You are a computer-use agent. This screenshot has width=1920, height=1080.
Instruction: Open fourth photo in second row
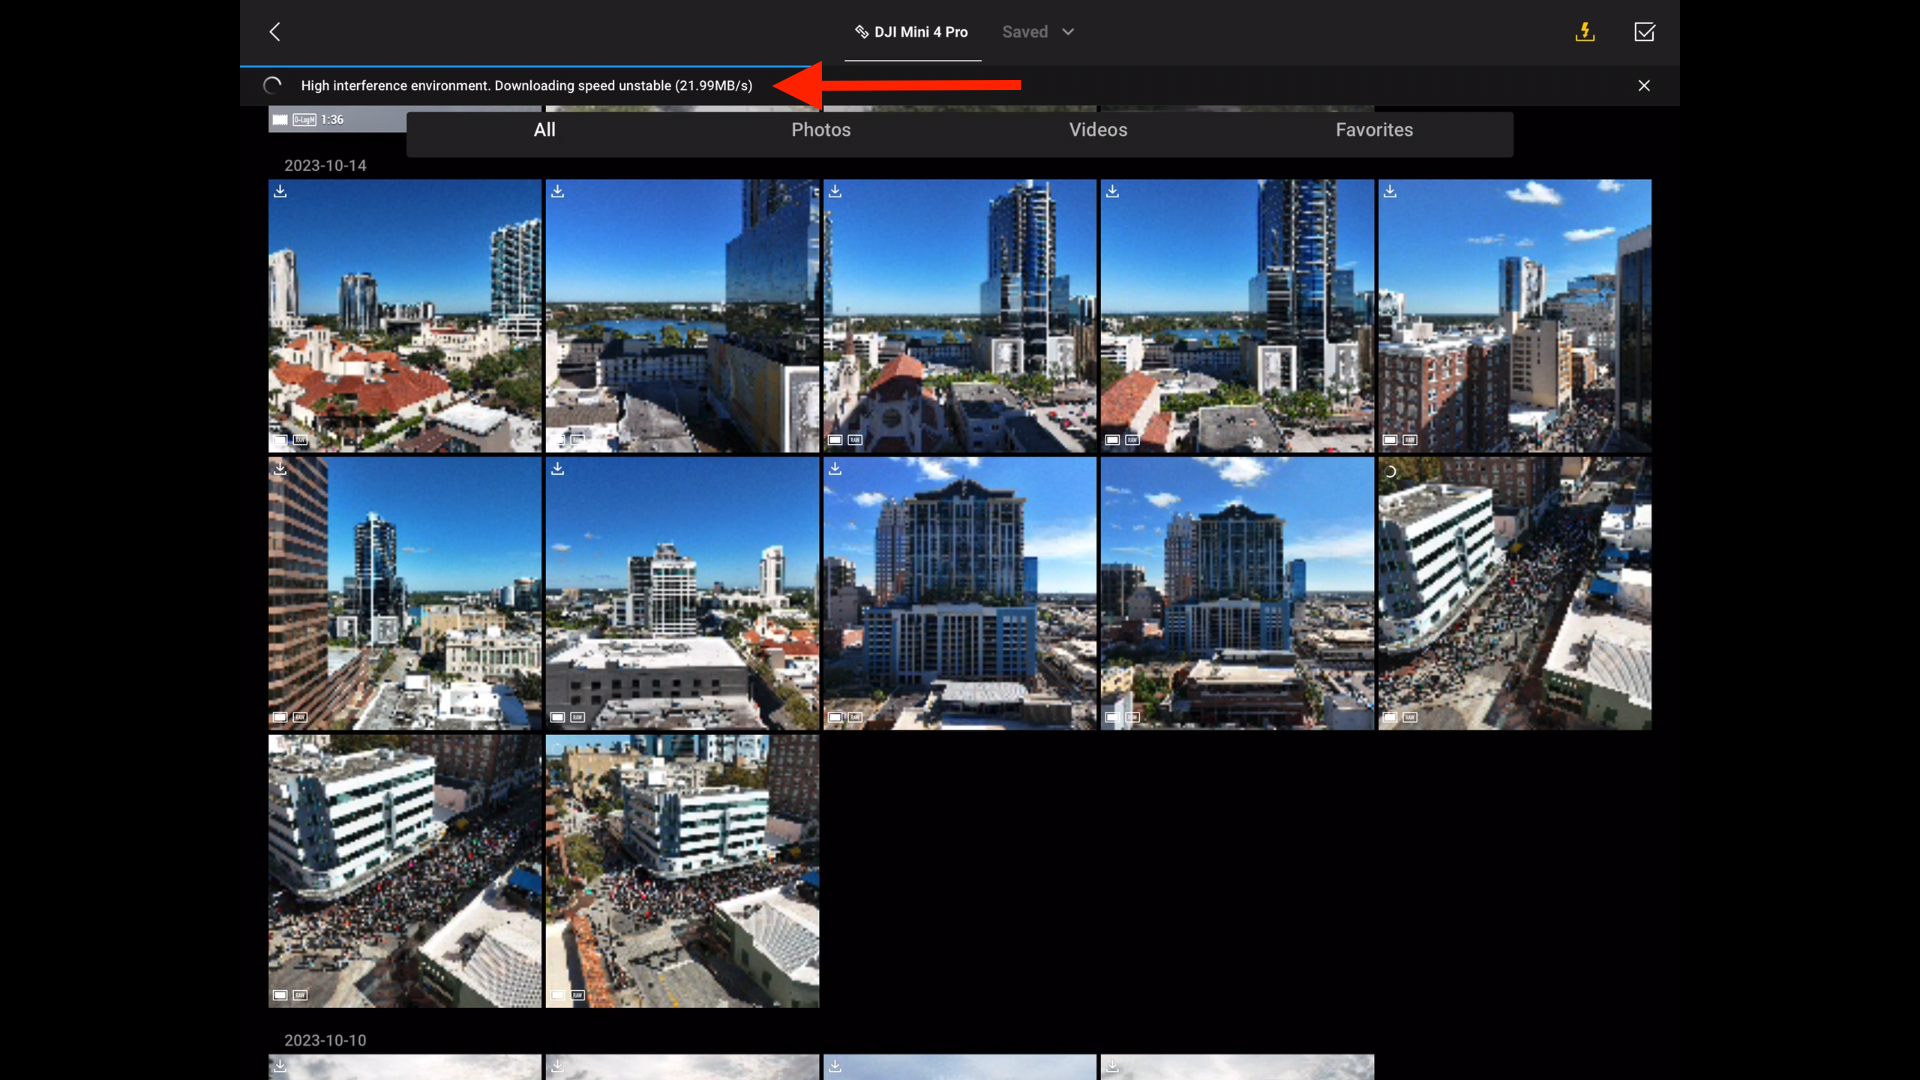pyautogui.click(x=1237, y=594)
